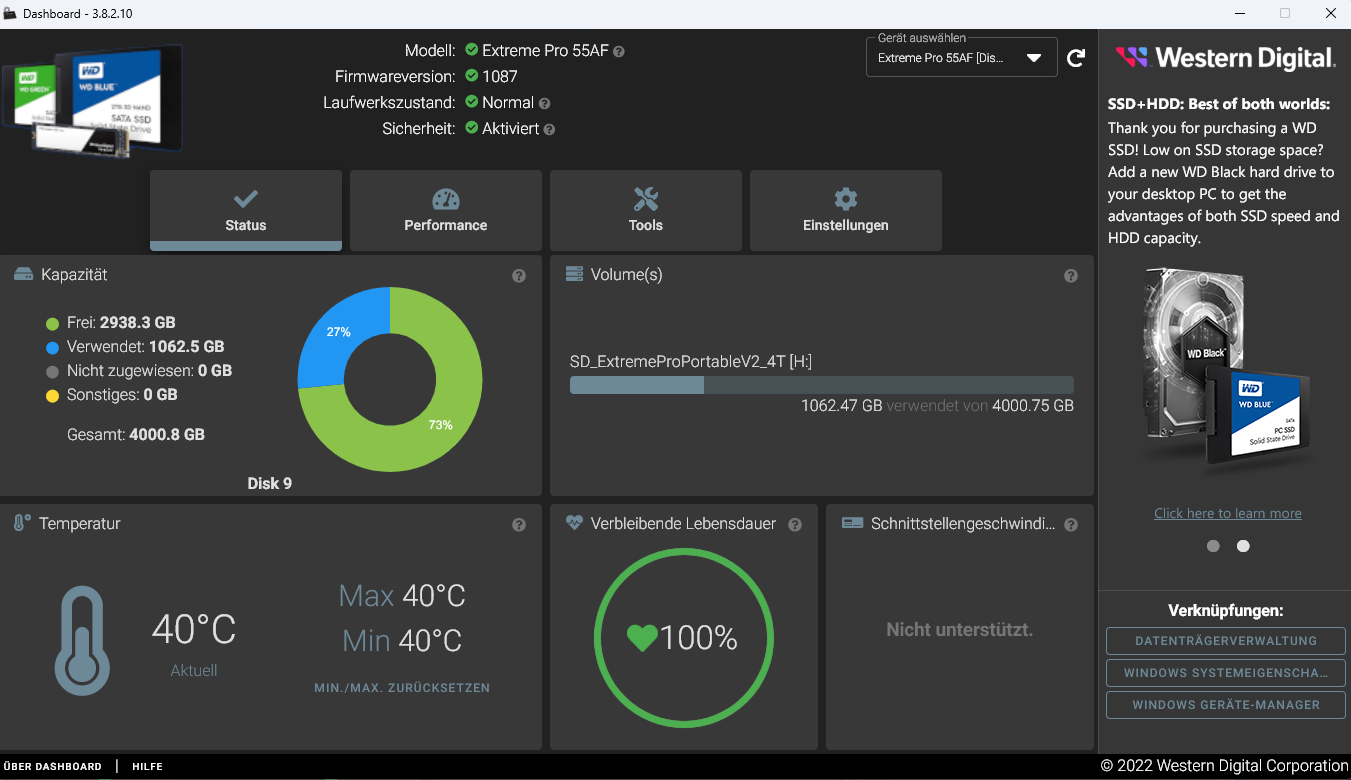This screenshot has height=780, width=1351.
Task: Click the Western Digital logo
Action: pos(1225,58)
